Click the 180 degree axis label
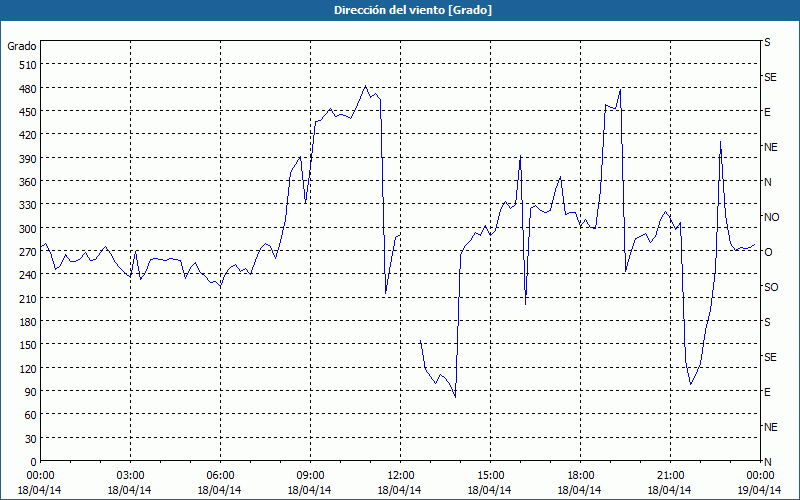Viewport: 800px width, 500px height. click(28, 322)
